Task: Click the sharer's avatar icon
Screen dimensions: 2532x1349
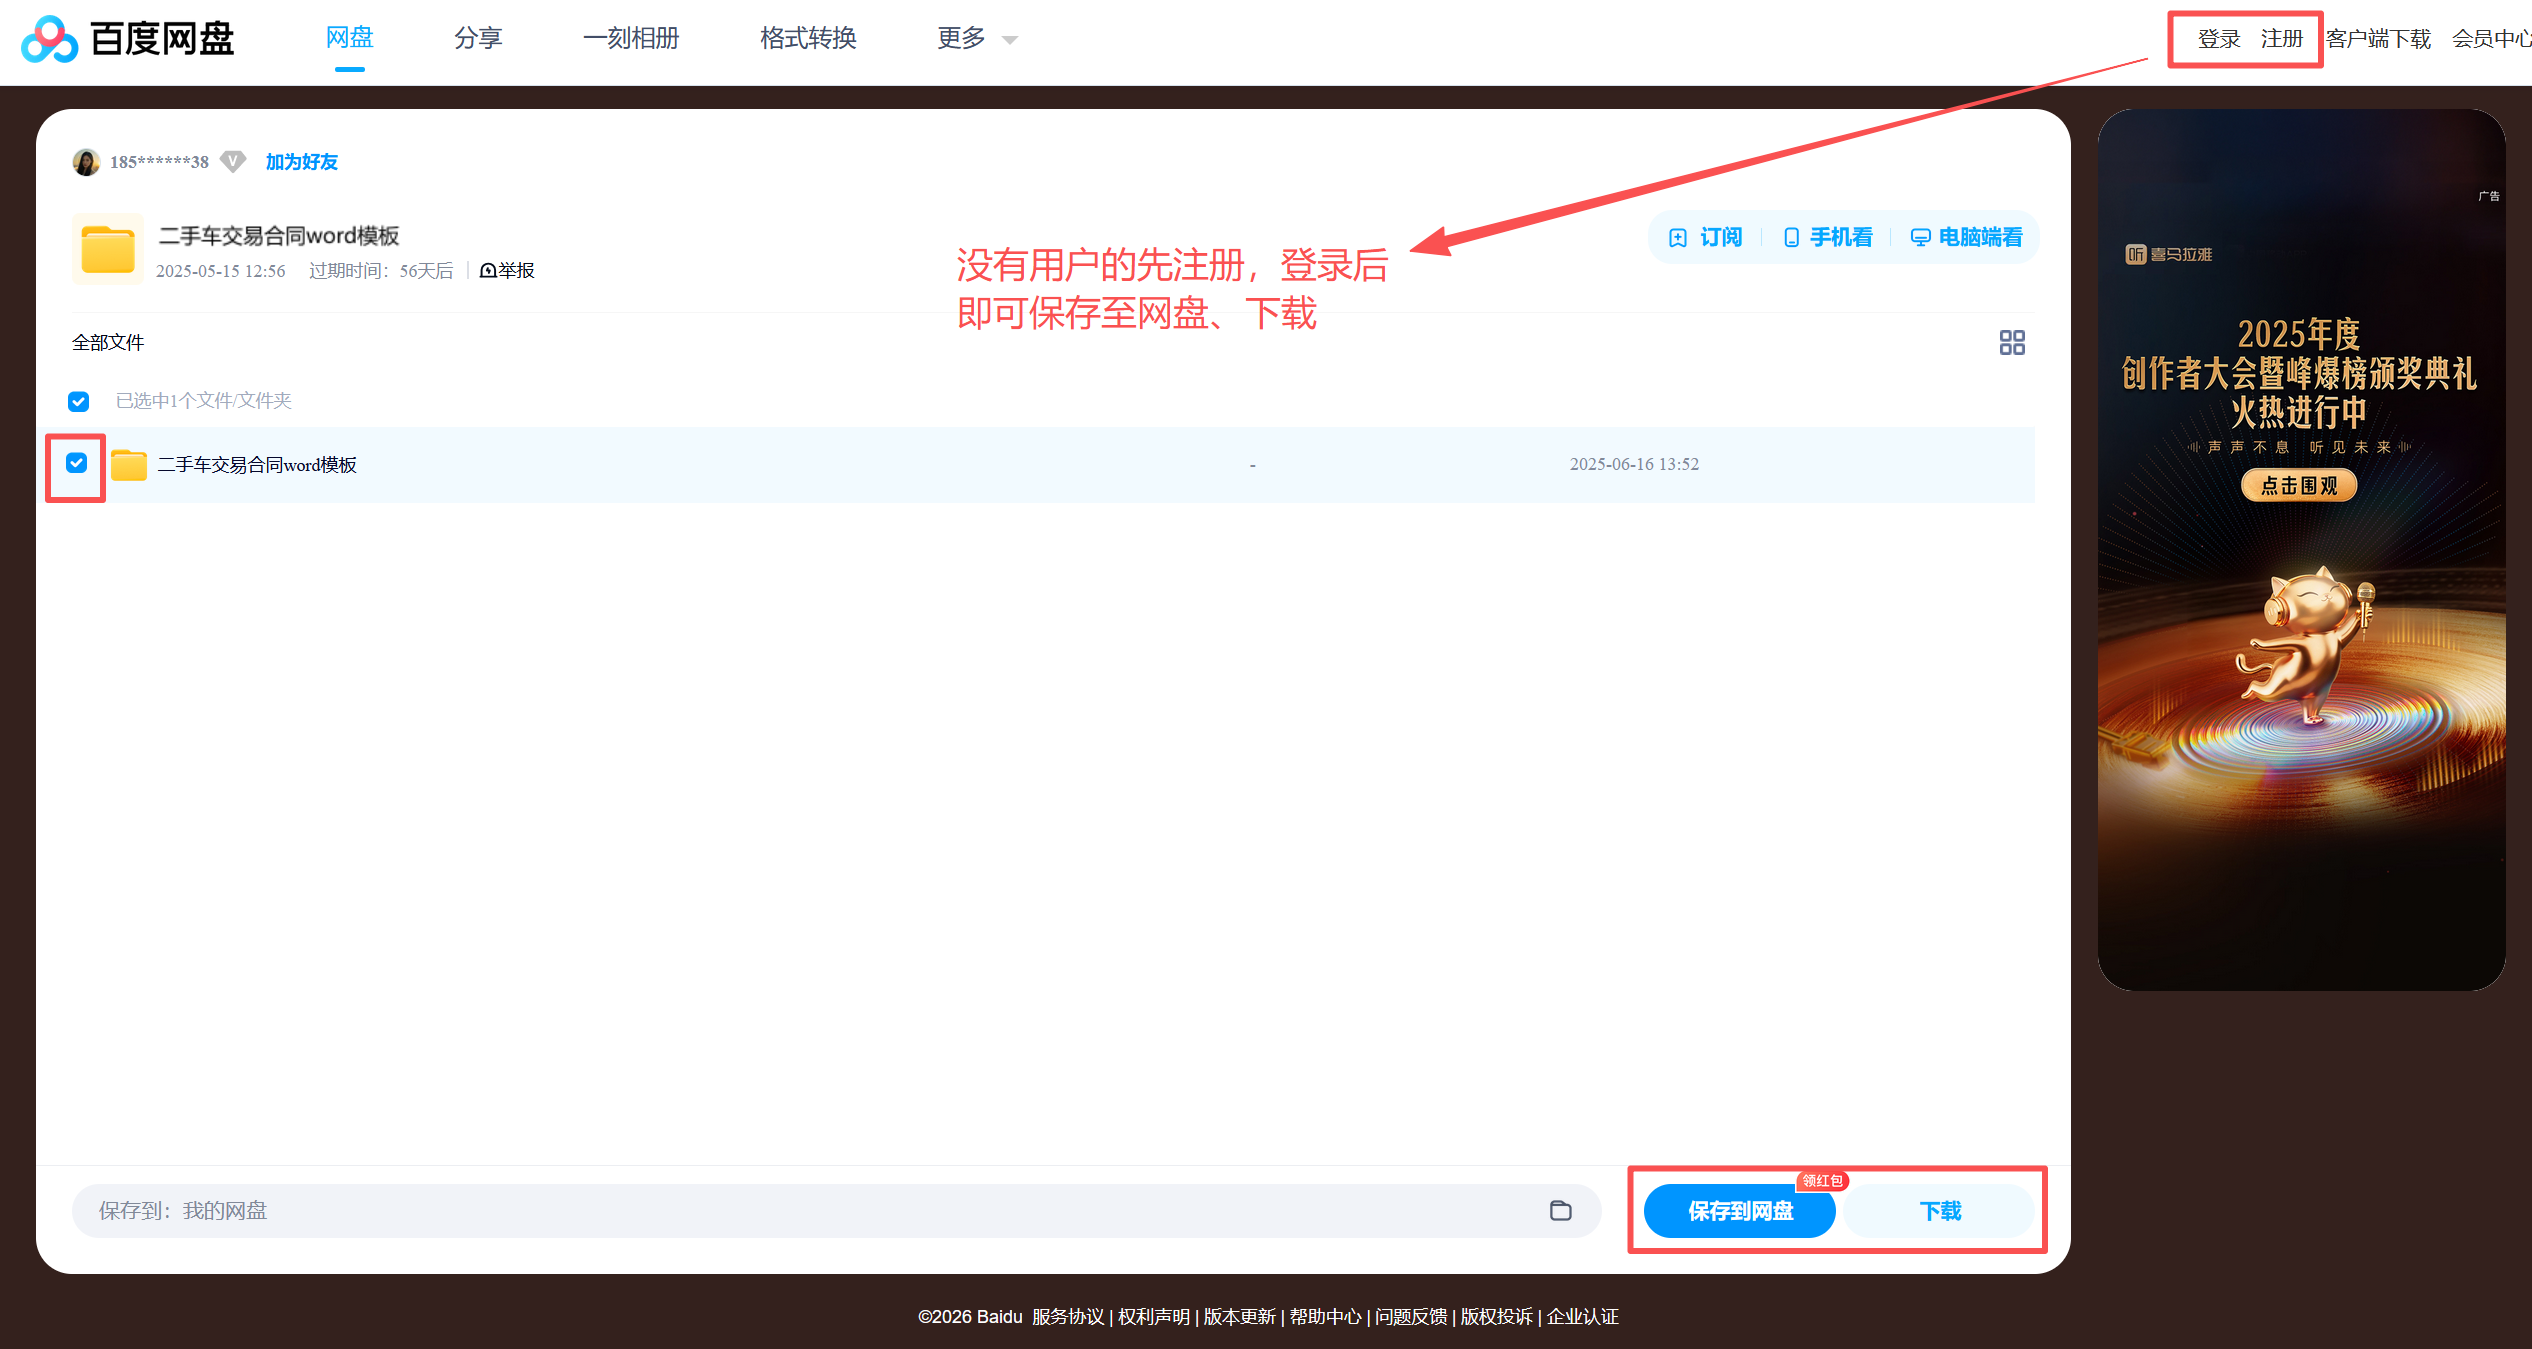Action: pos(86,162)
